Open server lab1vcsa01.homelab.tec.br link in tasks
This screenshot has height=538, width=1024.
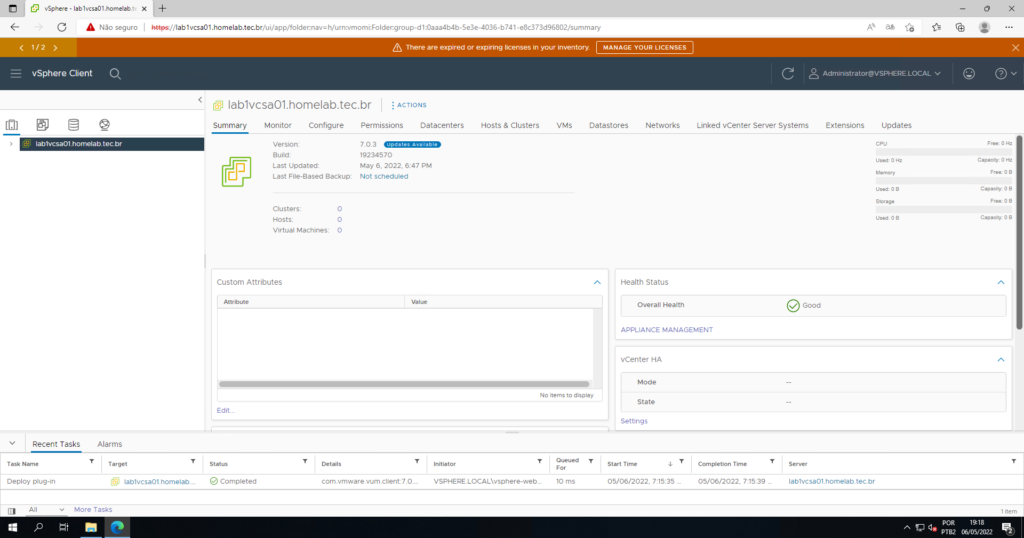pos(831,481)
